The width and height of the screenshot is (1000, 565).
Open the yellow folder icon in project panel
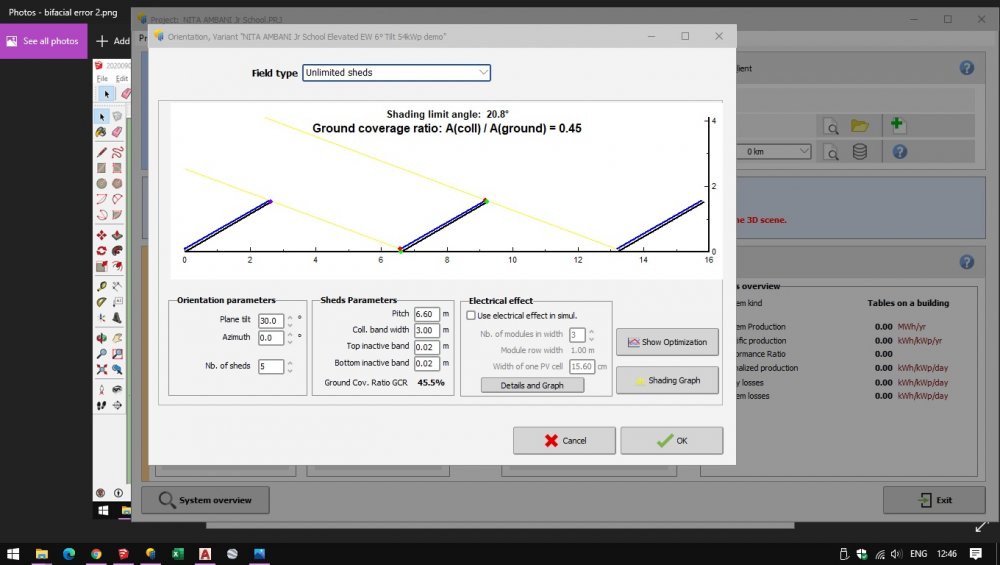pos(860,125)
